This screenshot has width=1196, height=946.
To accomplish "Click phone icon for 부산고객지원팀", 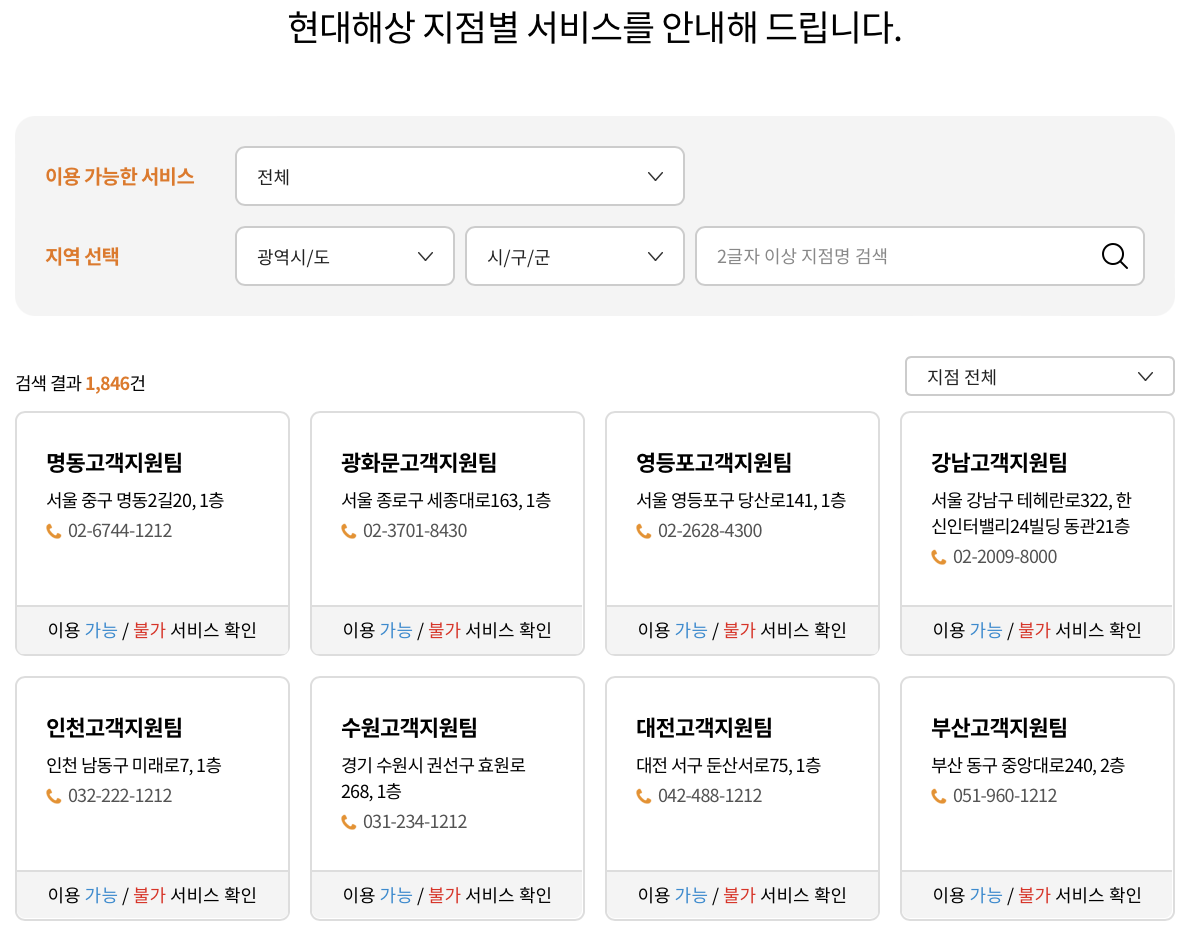I will (x=939, y=796).
